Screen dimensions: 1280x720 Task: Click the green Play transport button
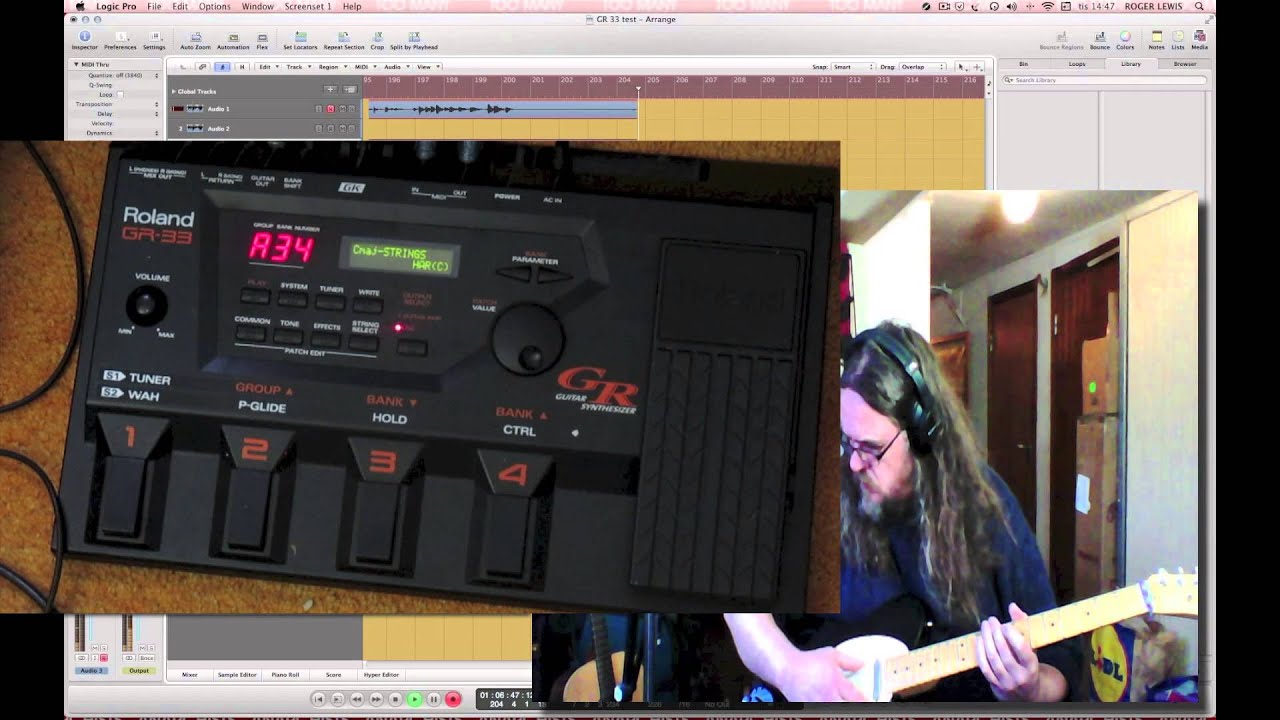pyautogui.click(x=414, y=700)
